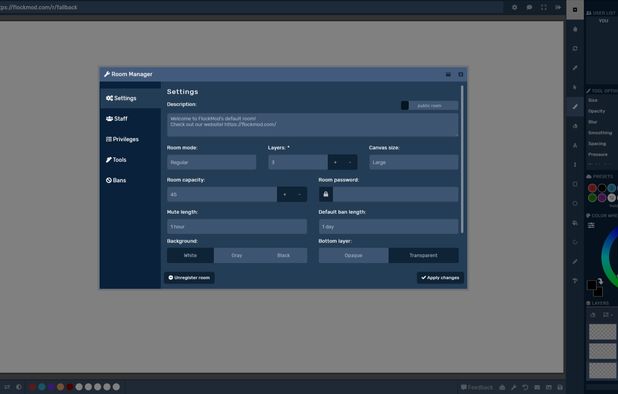Open the Layers panel dropdown icon
618x394 pixels.
(607, 315)
